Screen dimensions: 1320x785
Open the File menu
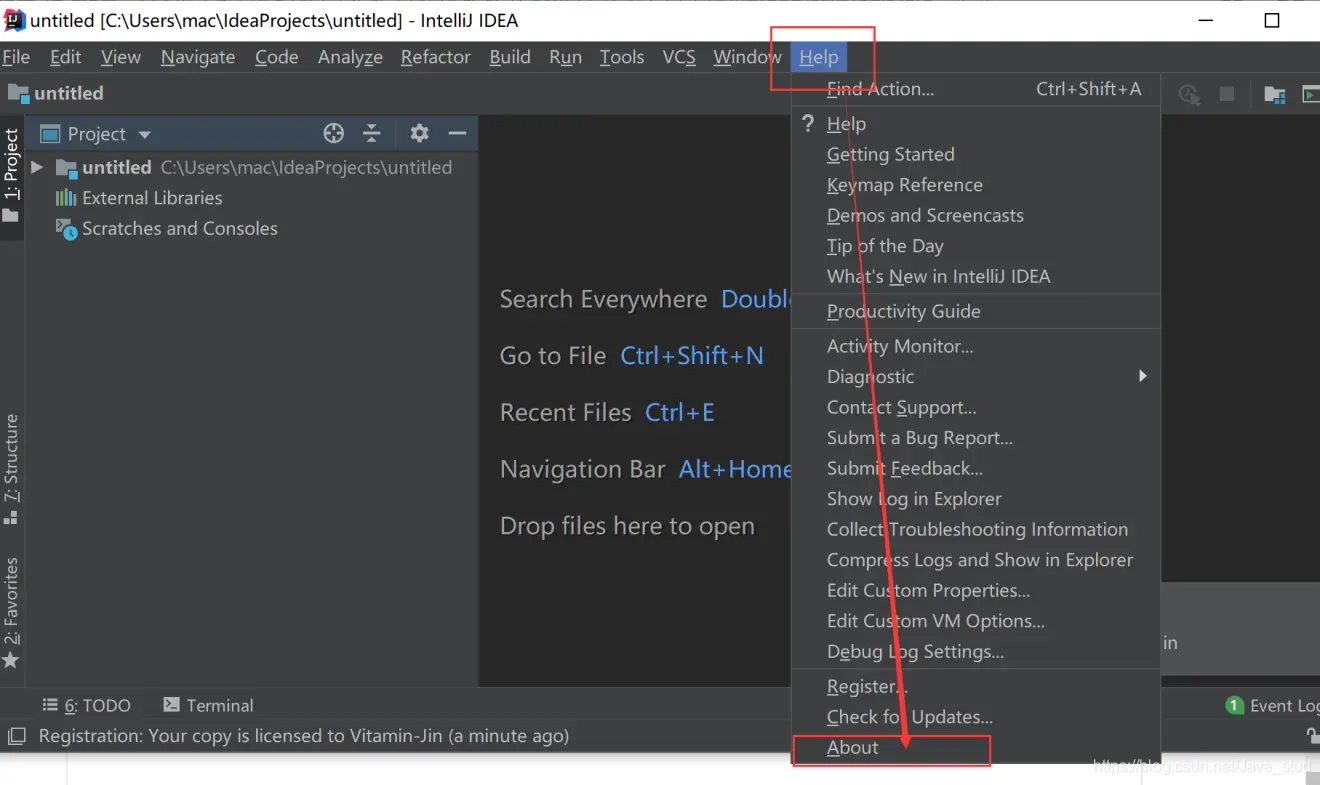pyautogui.click(x=16, y=57)
